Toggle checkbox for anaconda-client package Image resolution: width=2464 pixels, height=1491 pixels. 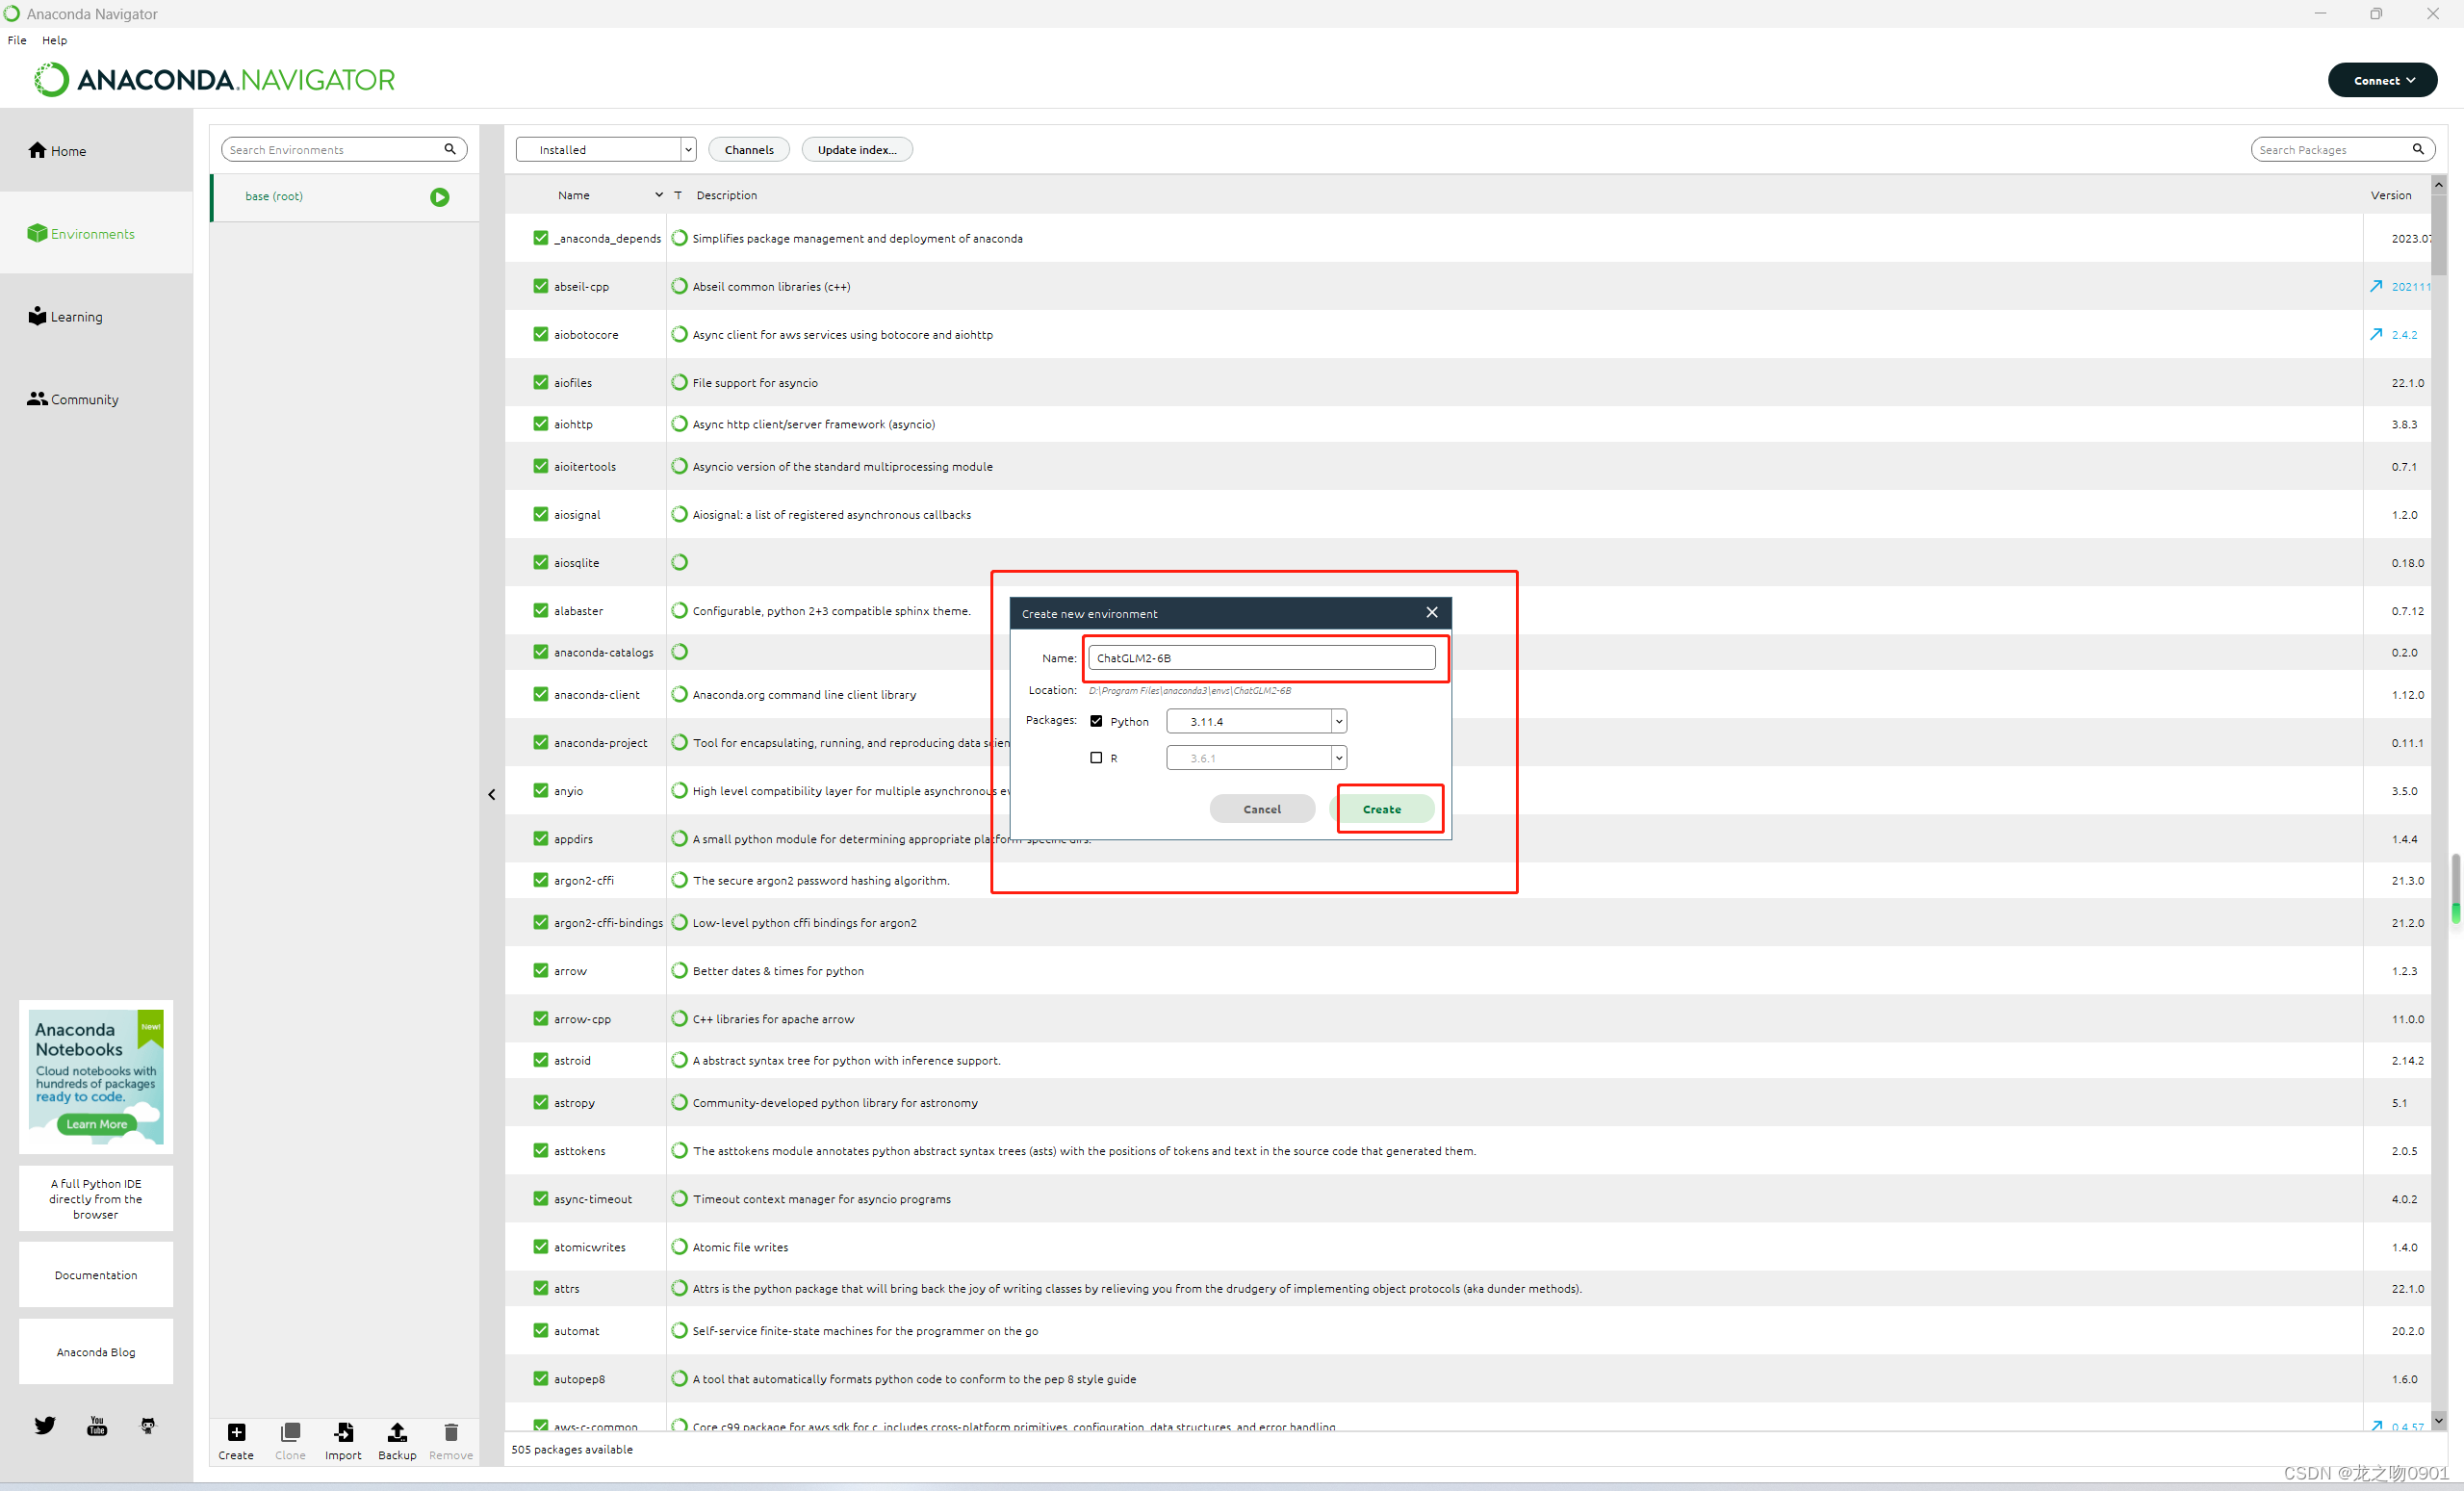pos(541,694)
